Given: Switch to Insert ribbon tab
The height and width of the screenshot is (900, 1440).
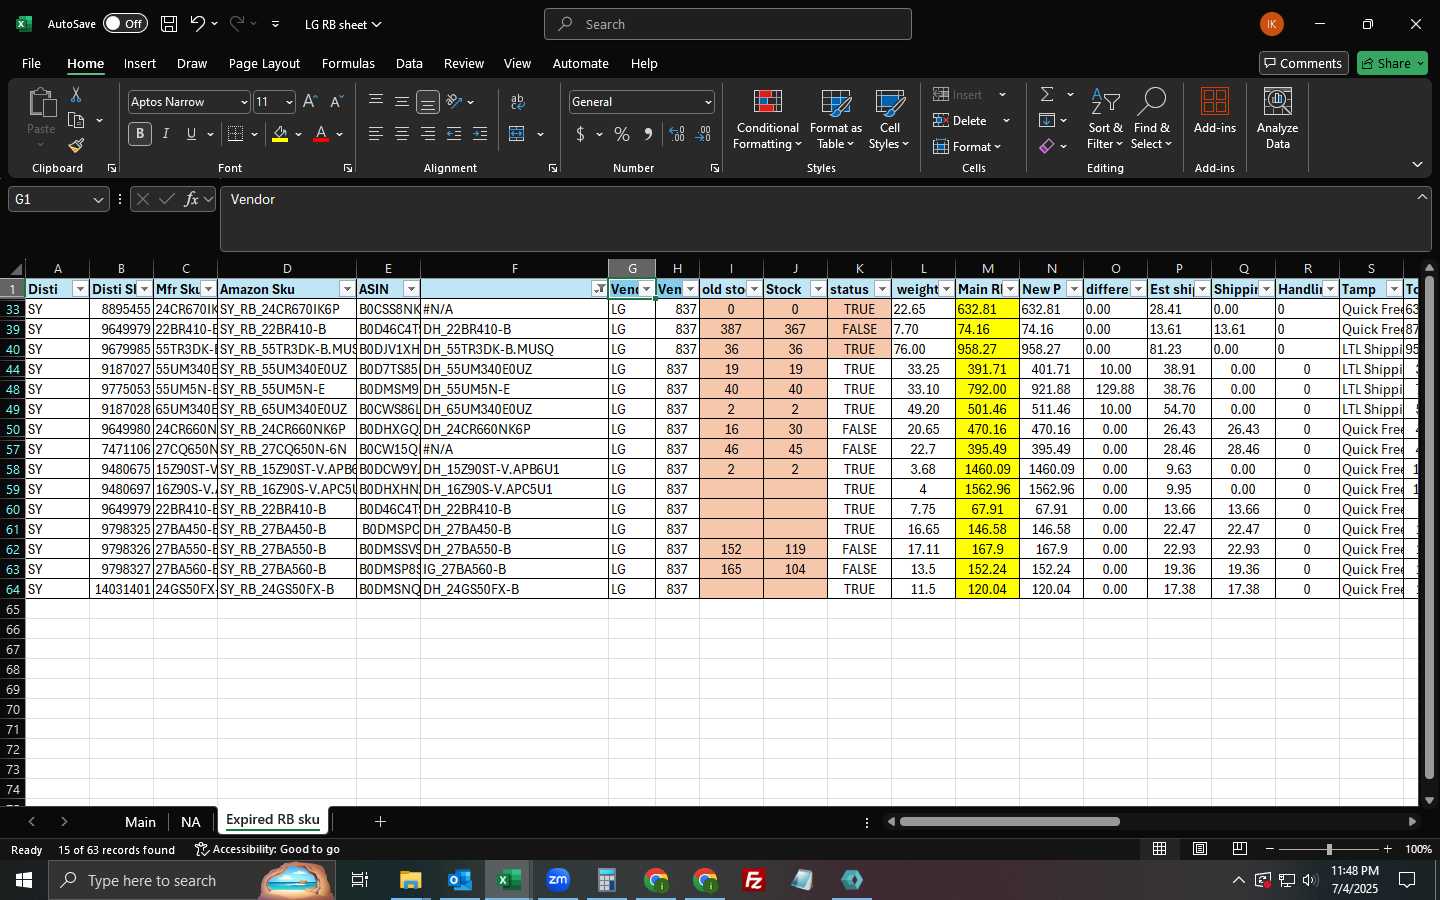Looking at the screenshot, I should [140, 63].
